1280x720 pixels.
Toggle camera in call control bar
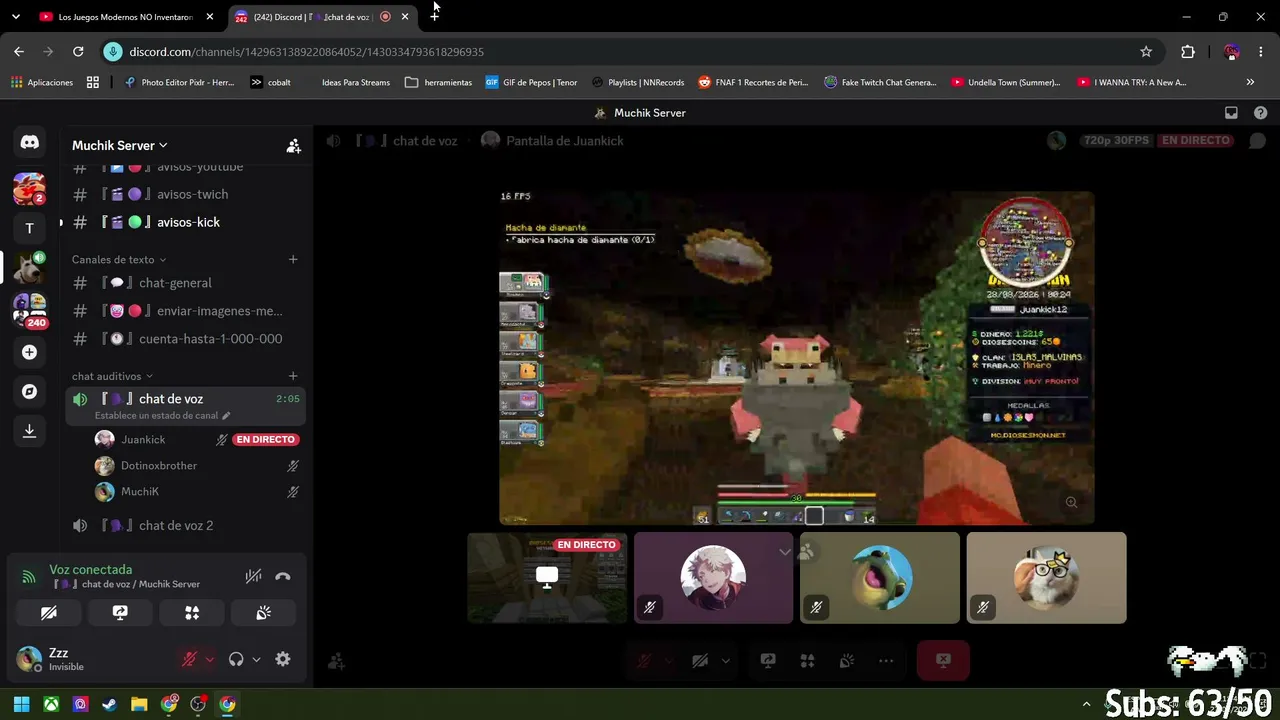coord(700,660)
